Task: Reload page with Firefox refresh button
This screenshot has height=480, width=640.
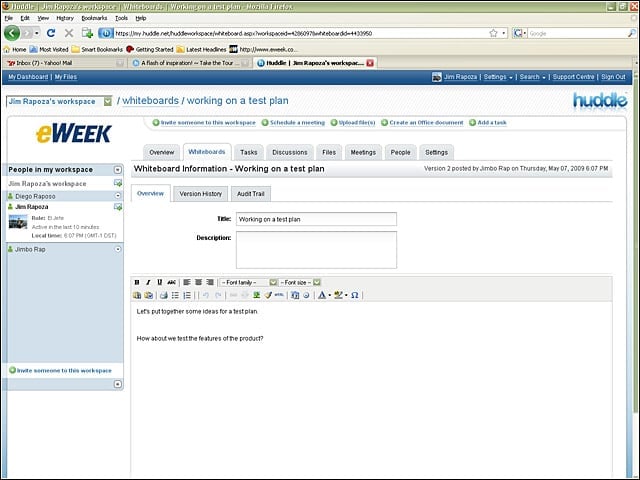Action: (51, 33)
